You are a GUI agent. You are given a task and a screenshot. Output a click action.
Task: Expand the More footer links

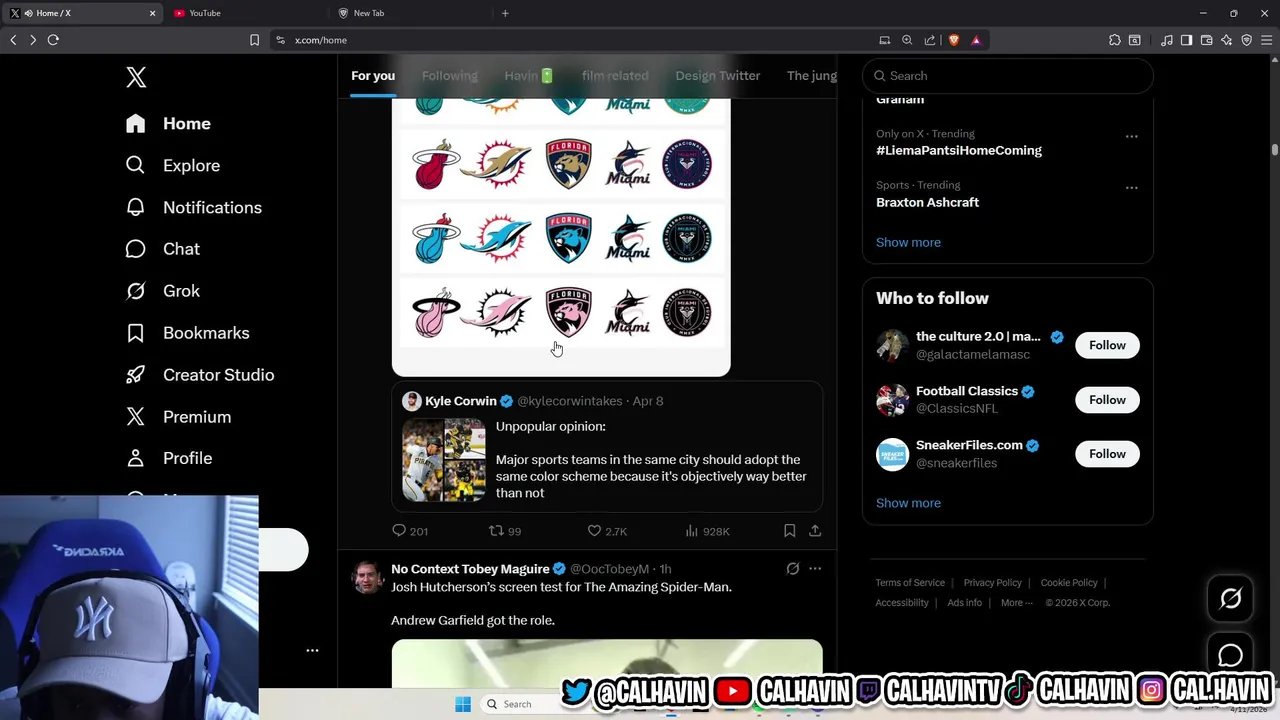[1016, 603]
